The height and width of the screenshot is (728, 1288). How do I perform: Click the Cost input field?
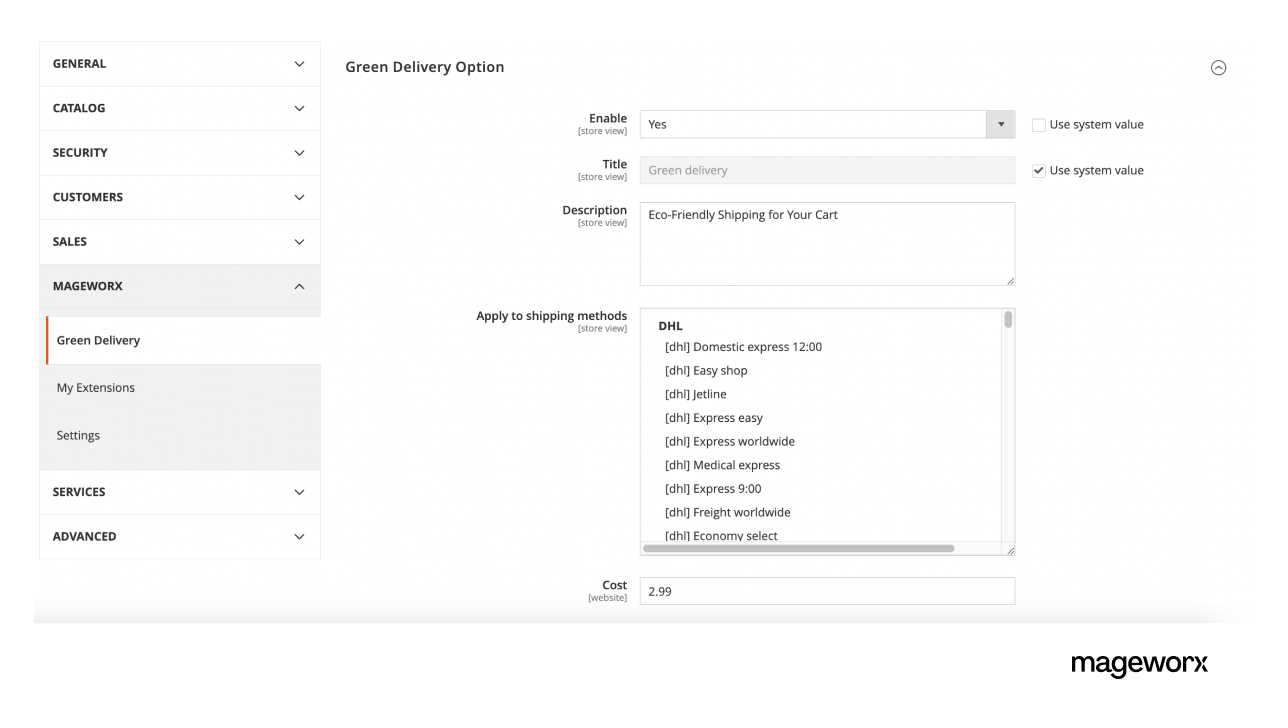827,591
